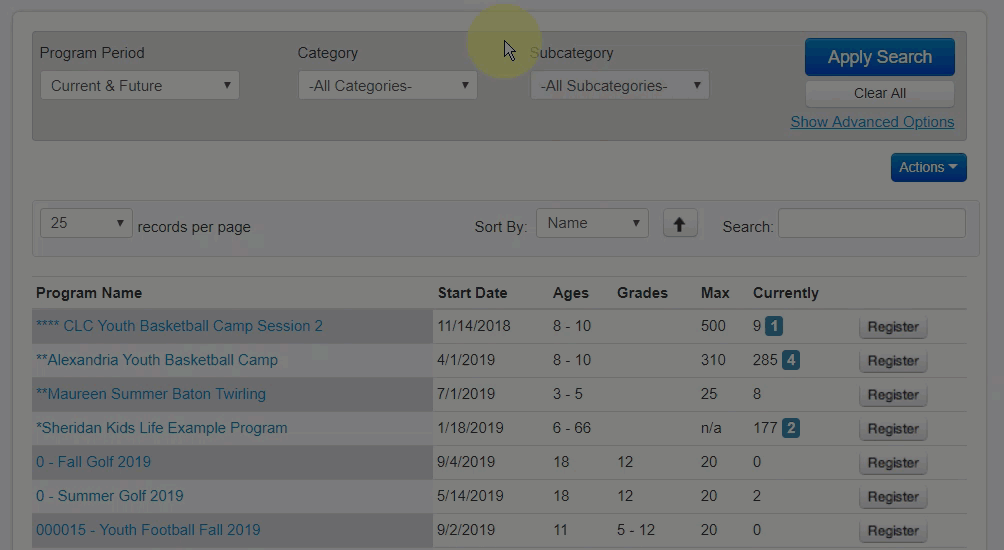Click the badge 2 beside Sheridan Kids count
1004x550 pixels.
(x=791, y=428)
